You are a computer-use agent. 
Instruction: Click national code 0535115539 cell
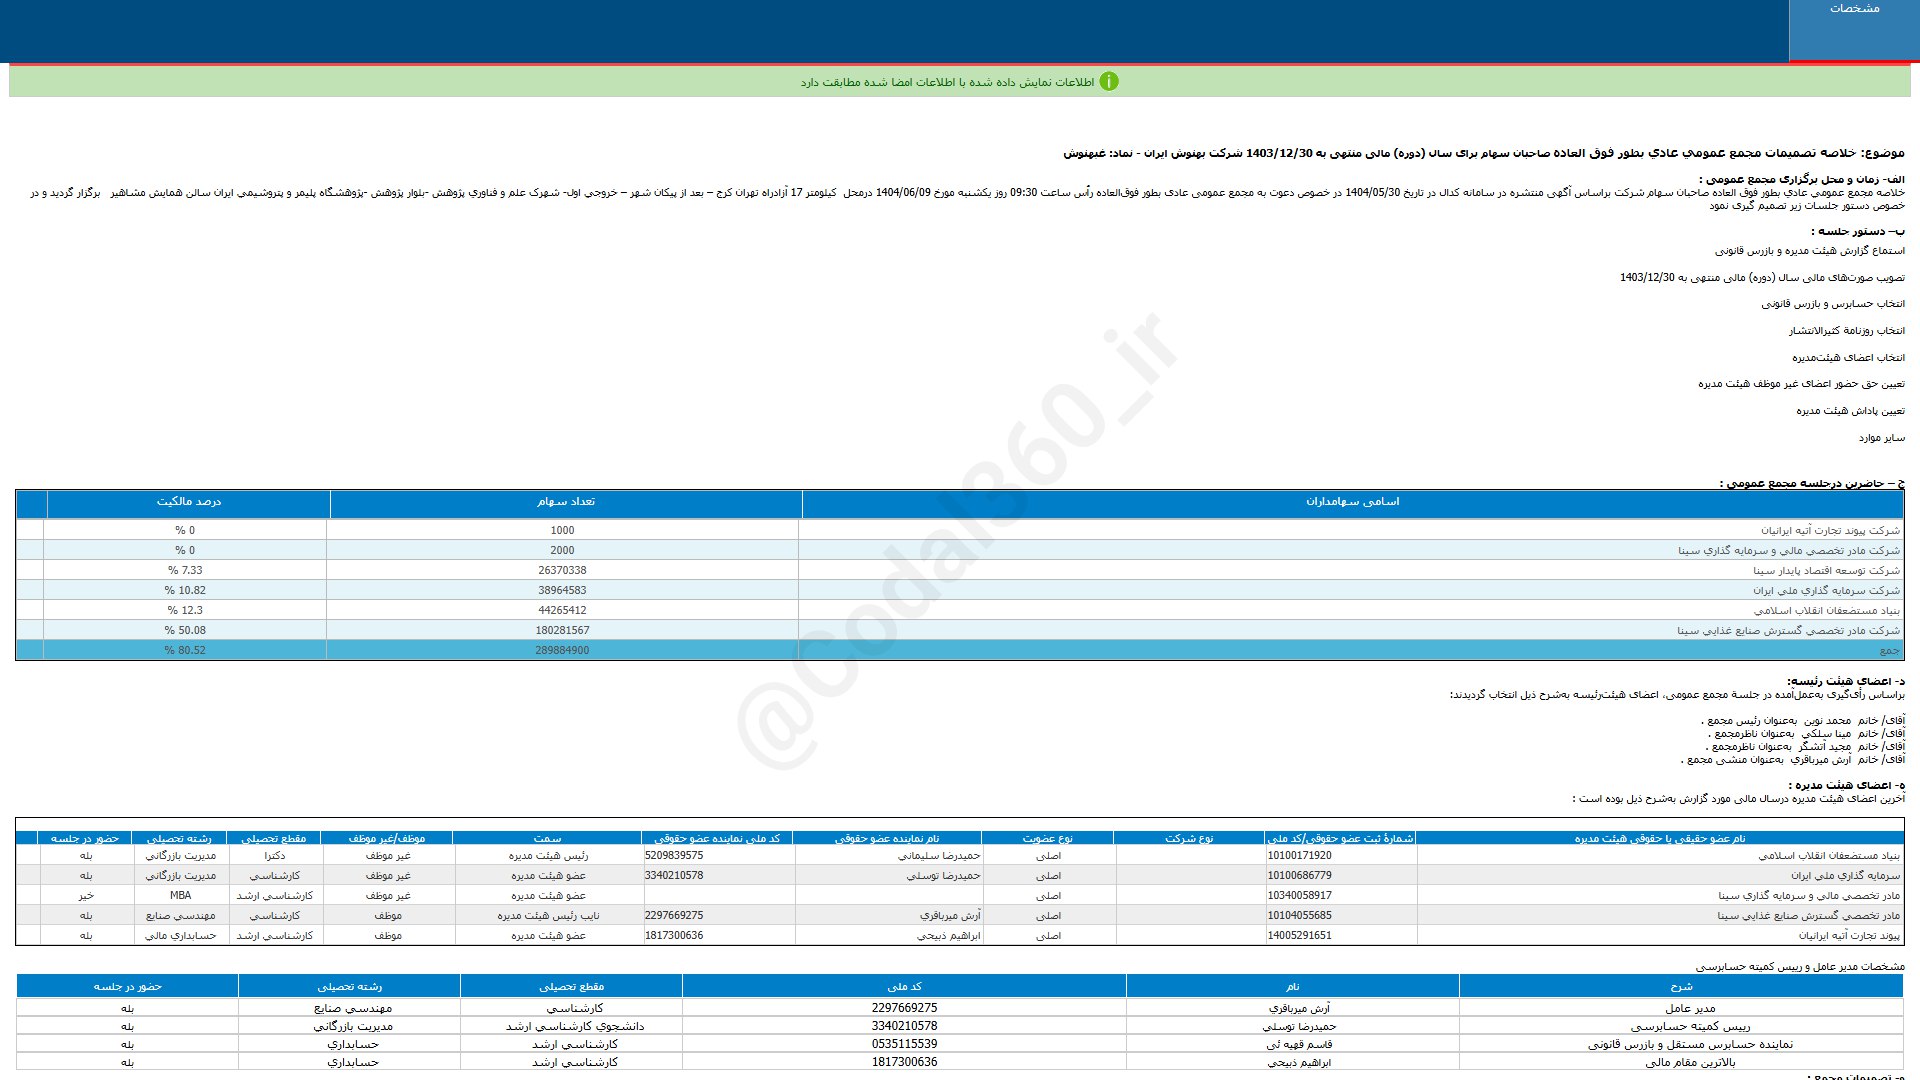point(903,1044)
